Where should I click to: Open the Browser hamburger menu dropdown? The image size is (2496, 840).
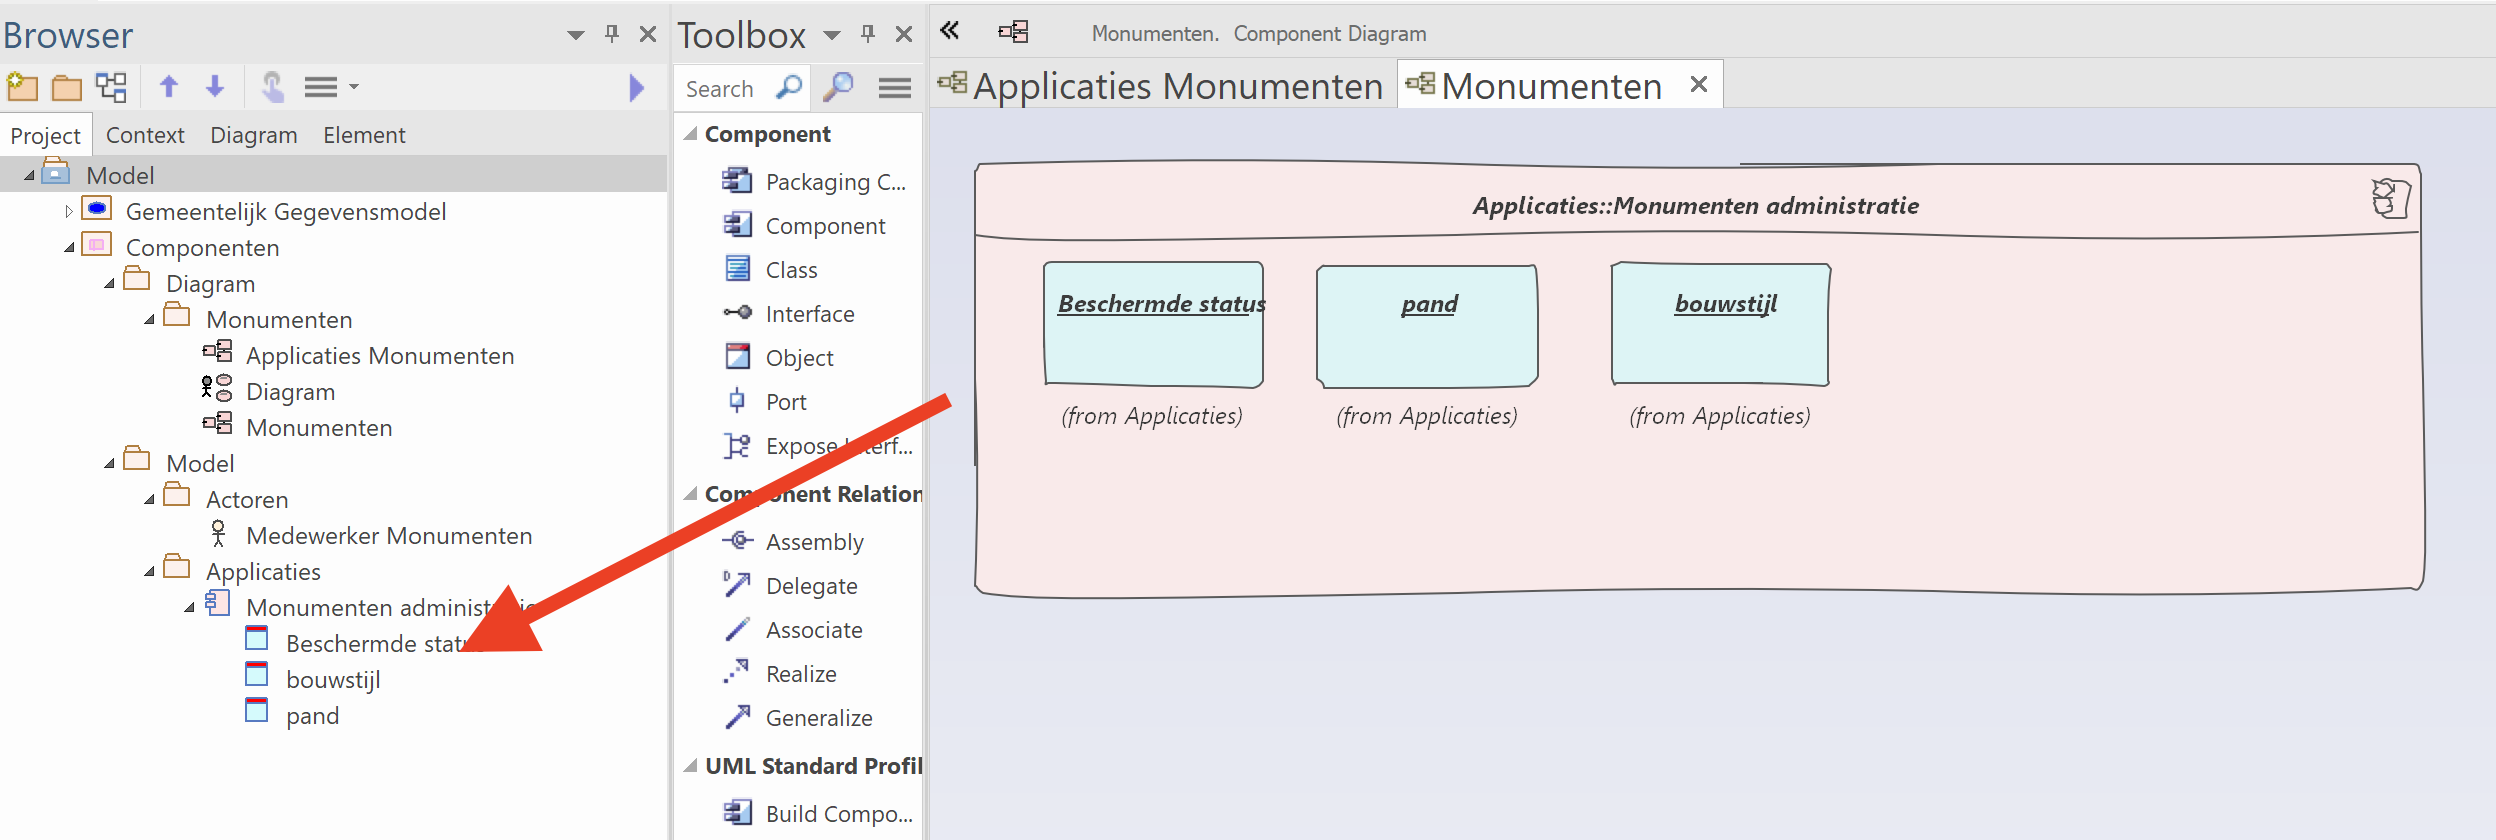click(x=331, y=88)
